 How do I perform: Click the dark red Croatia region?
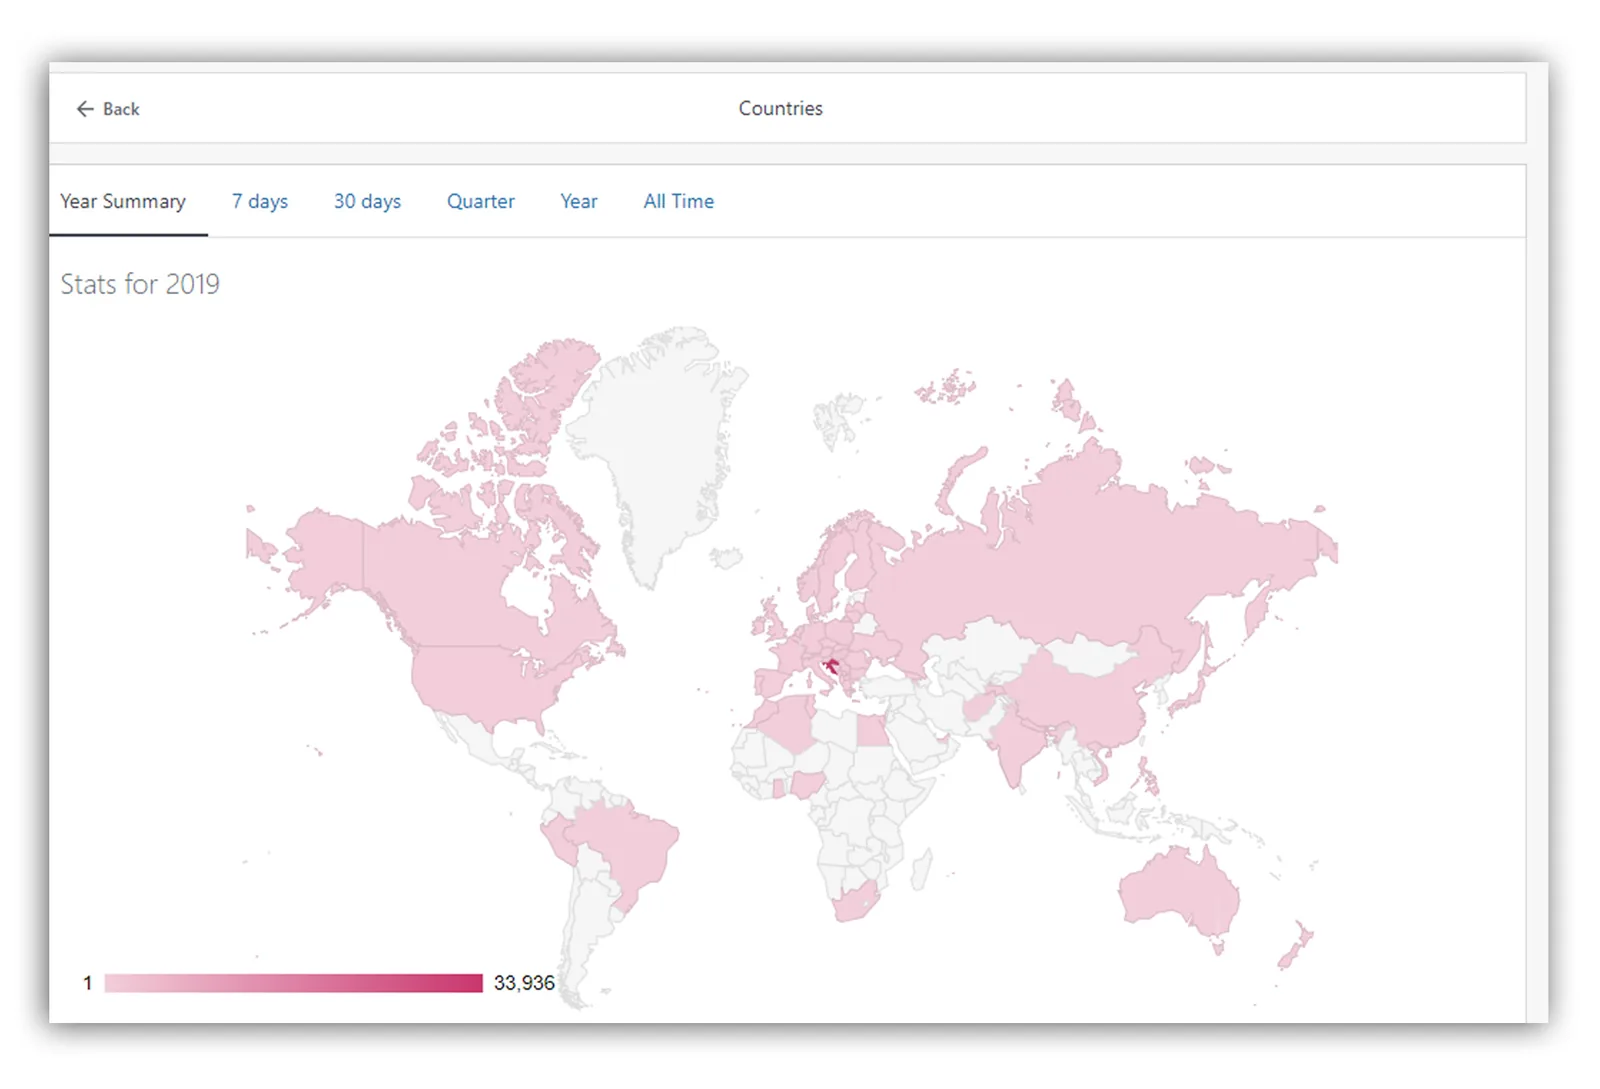point(830,665)
